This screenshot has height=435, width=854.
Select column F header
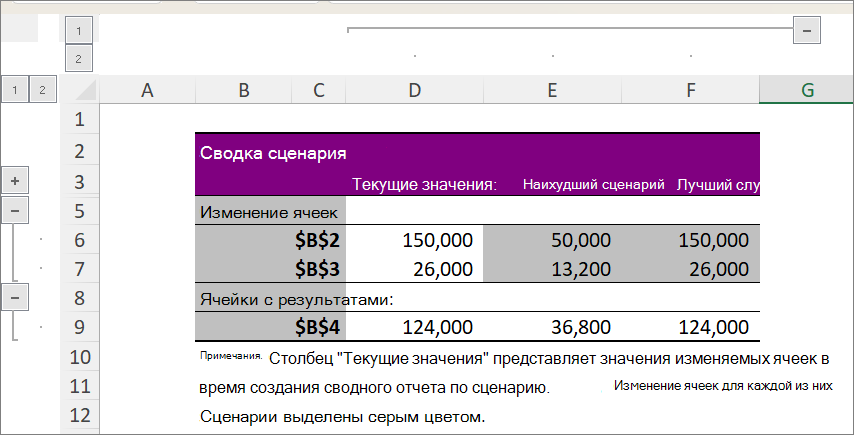(x=690, y=90)
